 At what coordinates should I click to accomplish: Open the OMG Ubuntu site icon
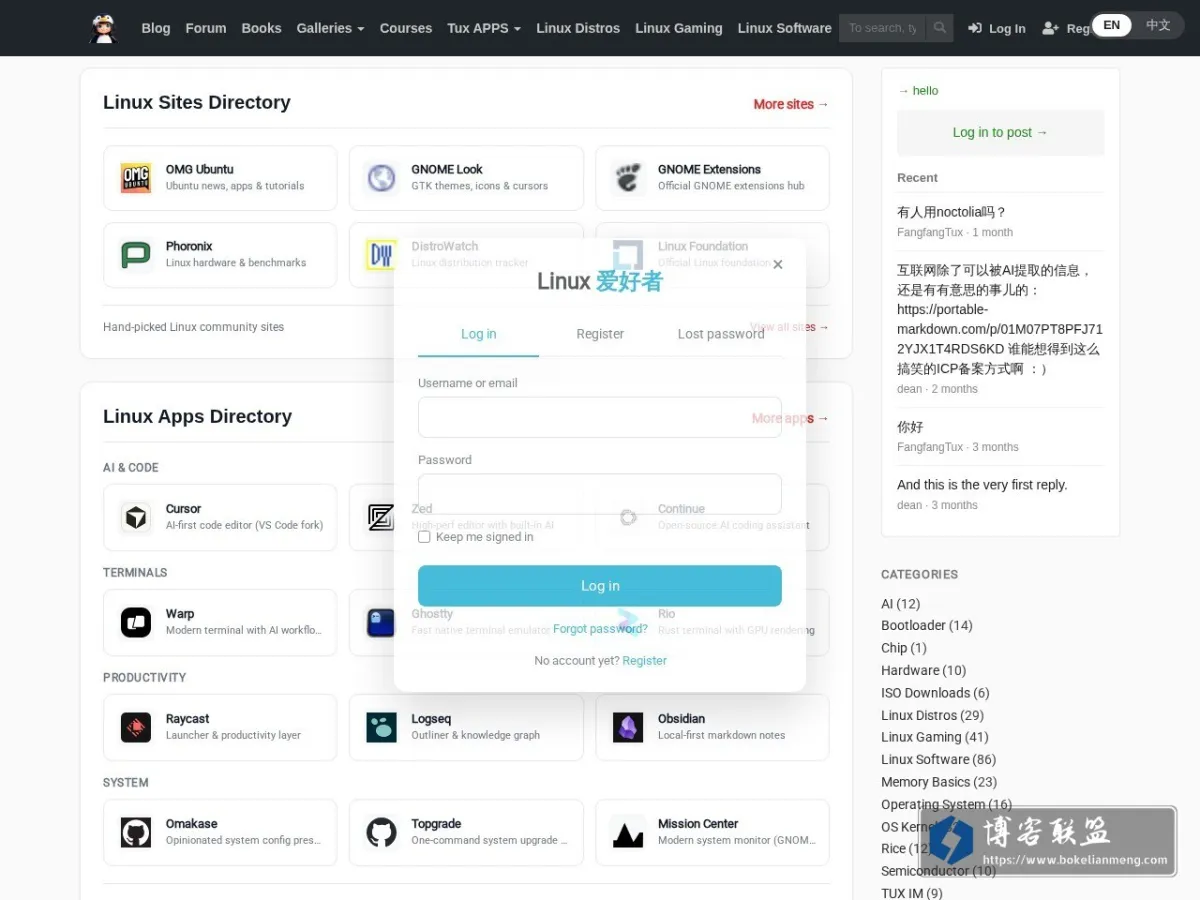click(x=136, y=178)
